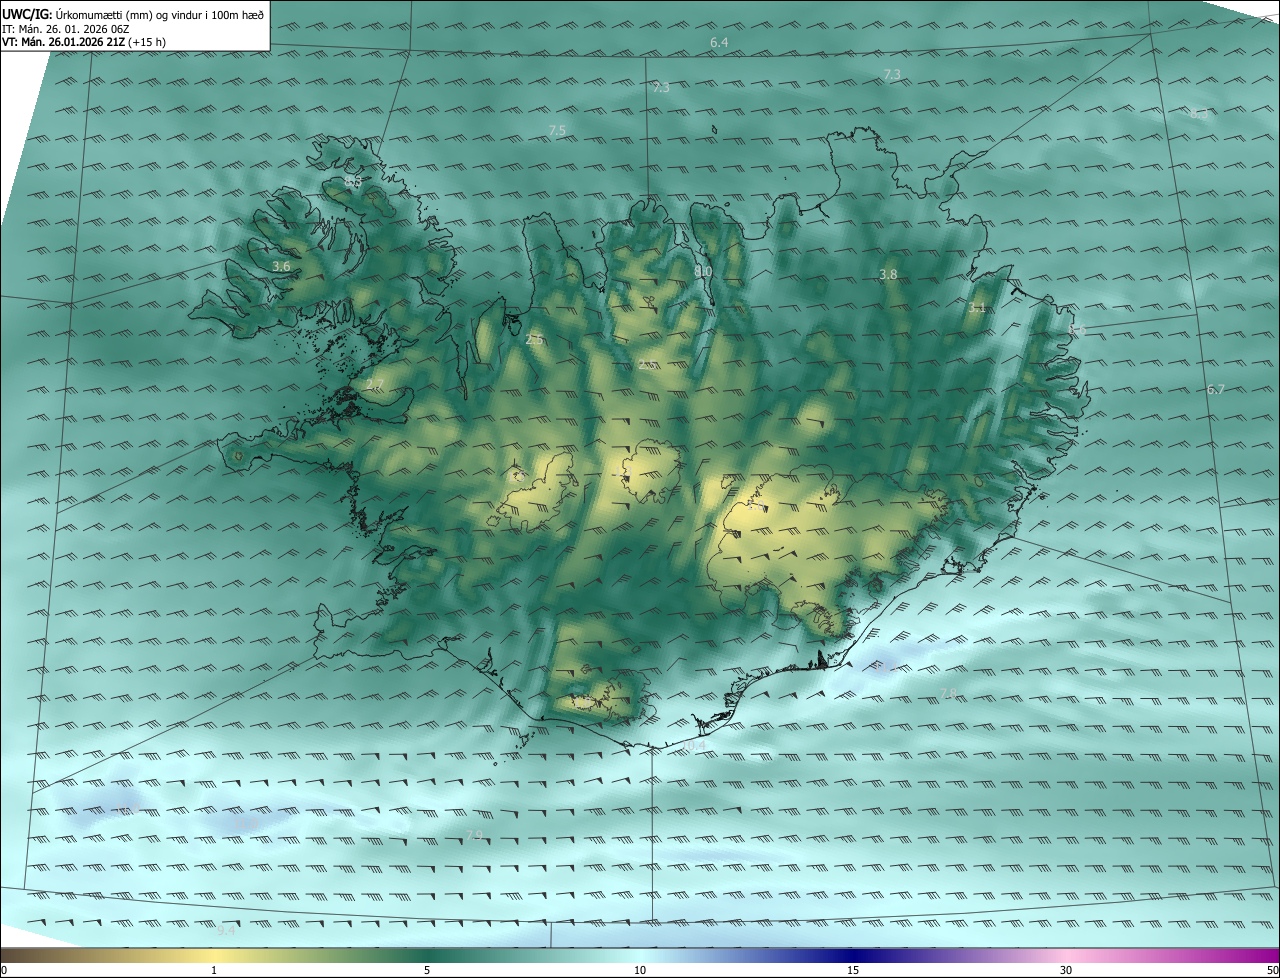Click the 5 tick label on the color scale
The width and height of the screenshot is (1280, 978).
(x=427, y=970)
